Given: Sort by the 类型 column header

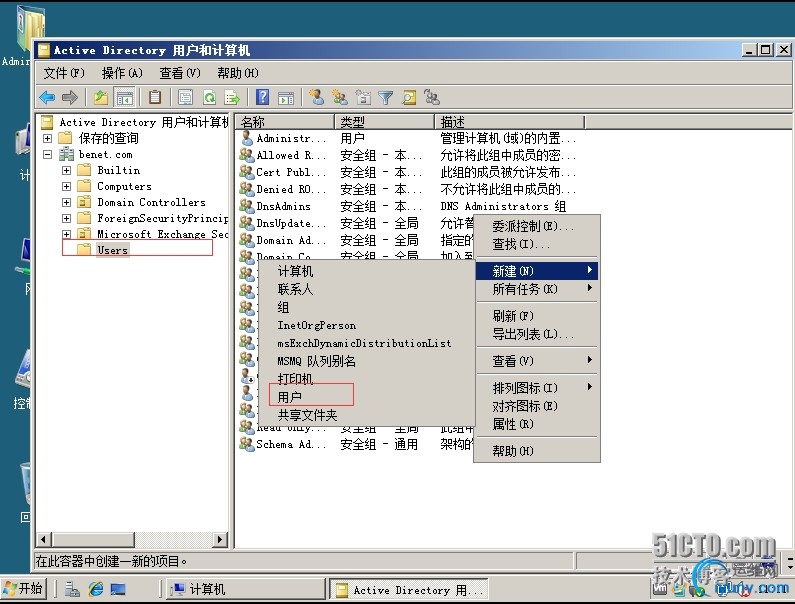Looking at the screenshot, I should tap(384, 122).
